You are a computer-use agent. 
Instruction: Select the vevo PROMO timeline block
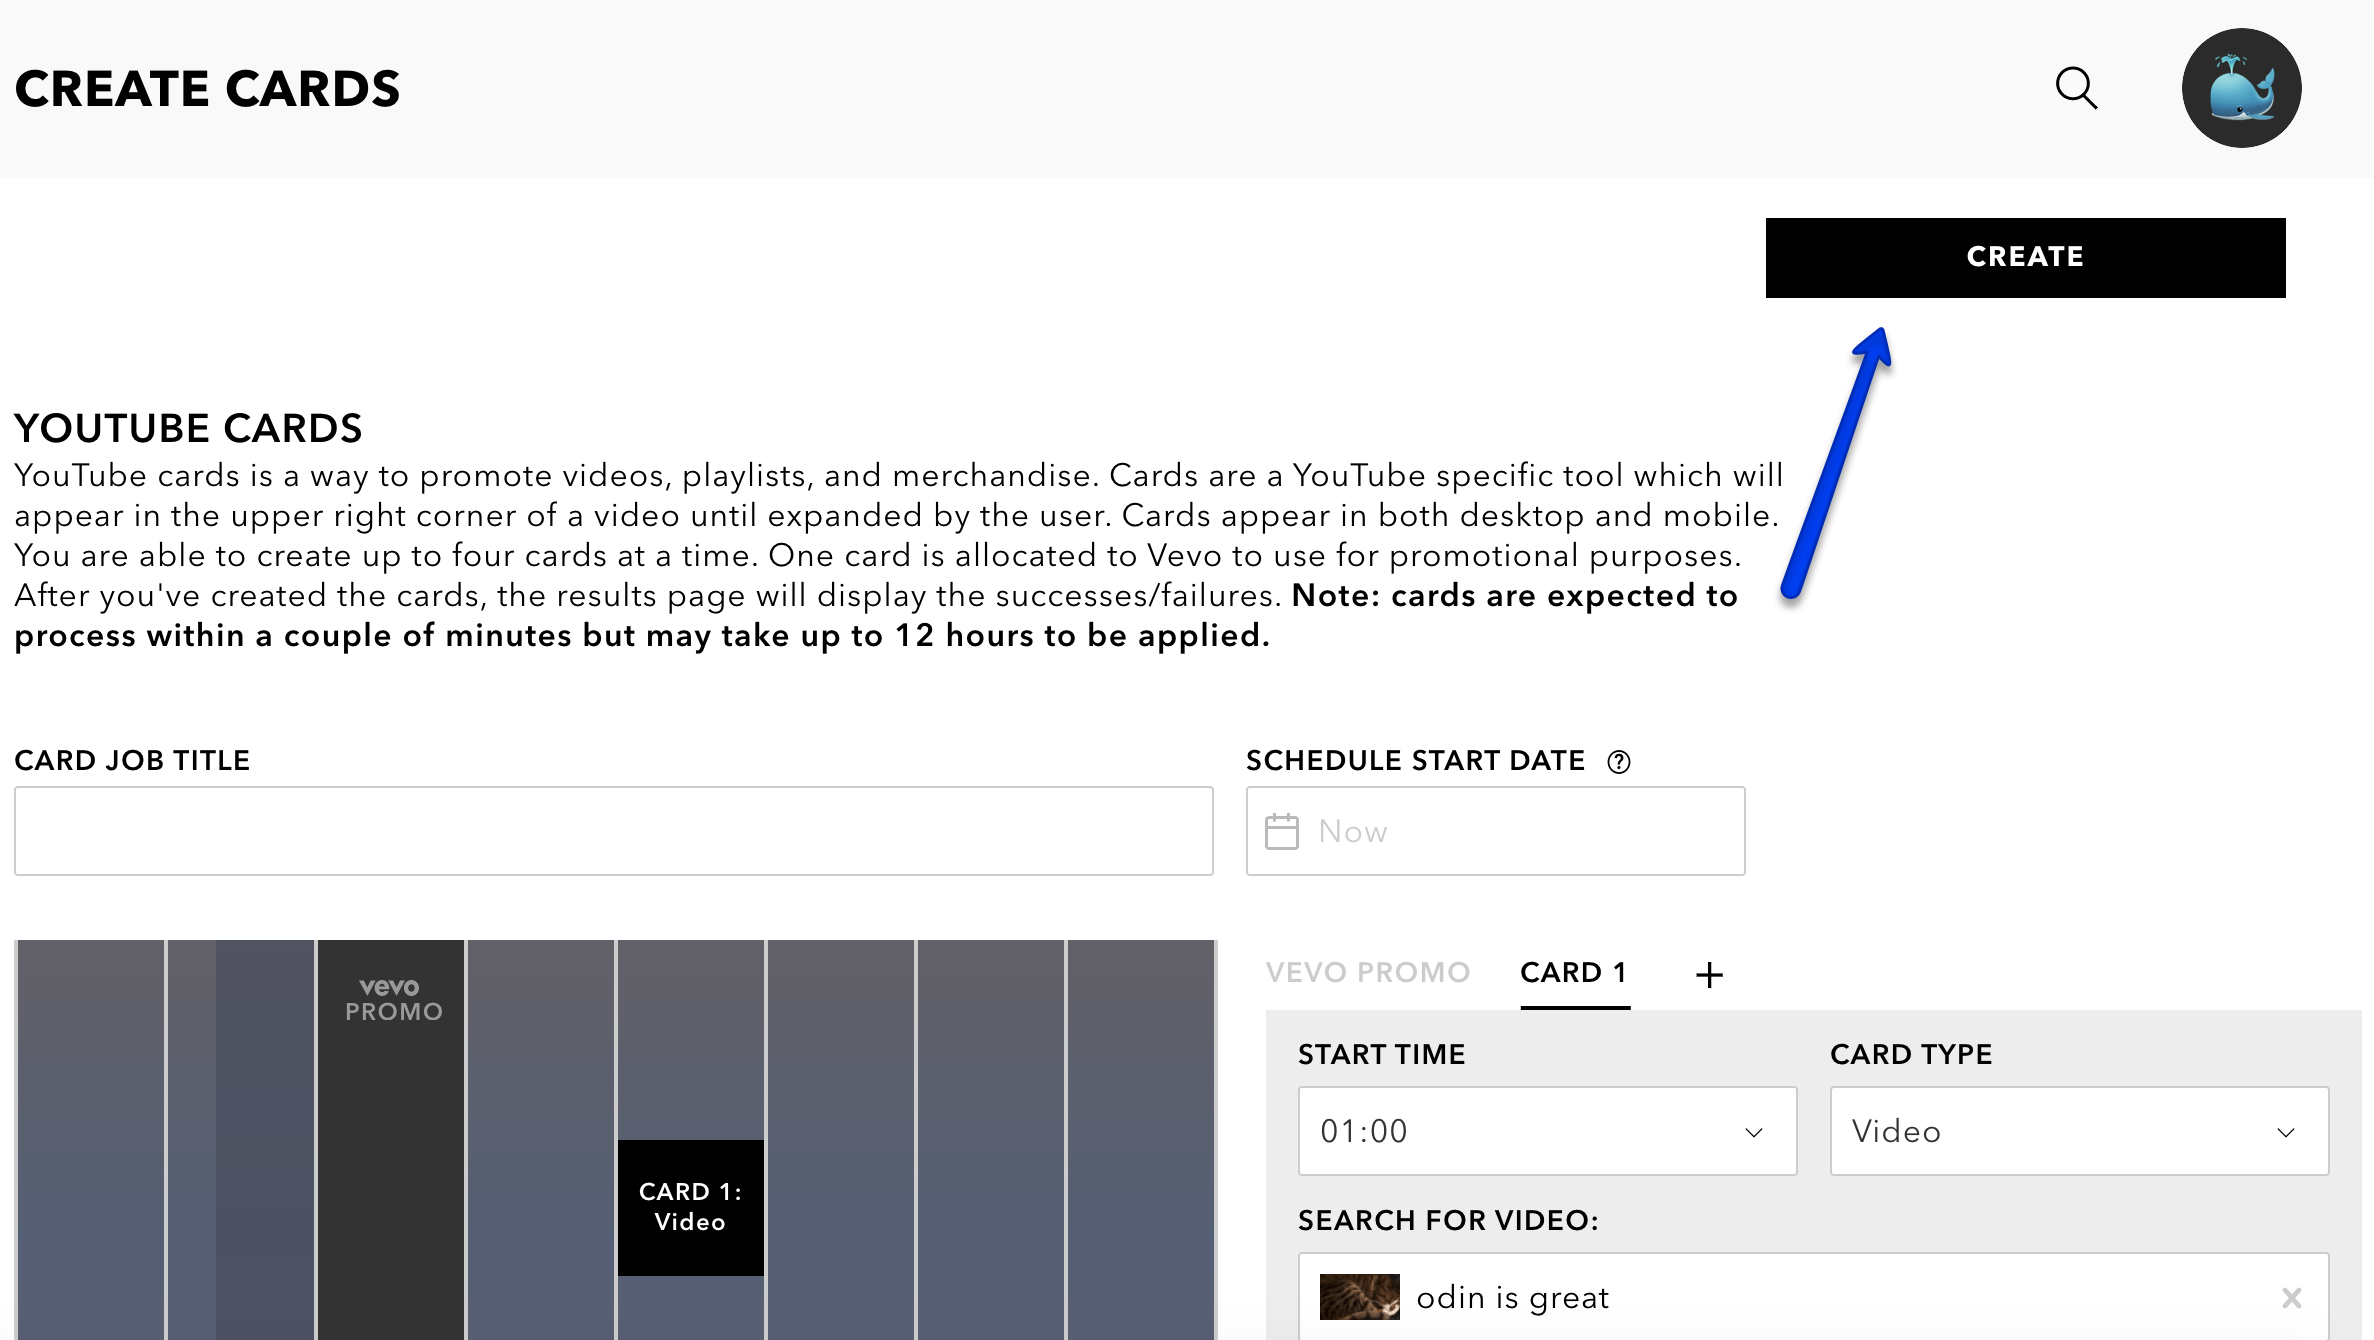(391, 1139)
